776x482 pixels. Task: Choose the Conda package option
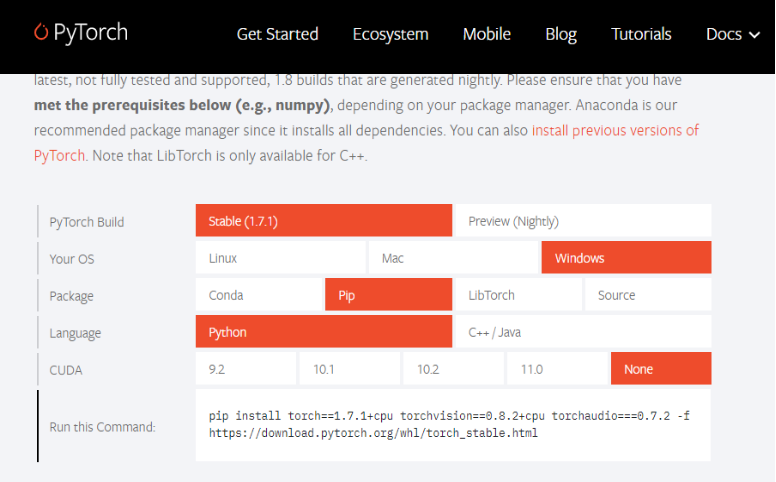[258, 295]
